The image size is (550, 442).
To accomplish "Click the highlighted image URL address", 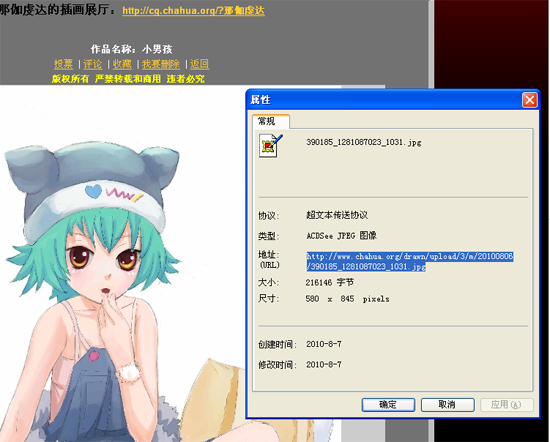I will point(410,261).
